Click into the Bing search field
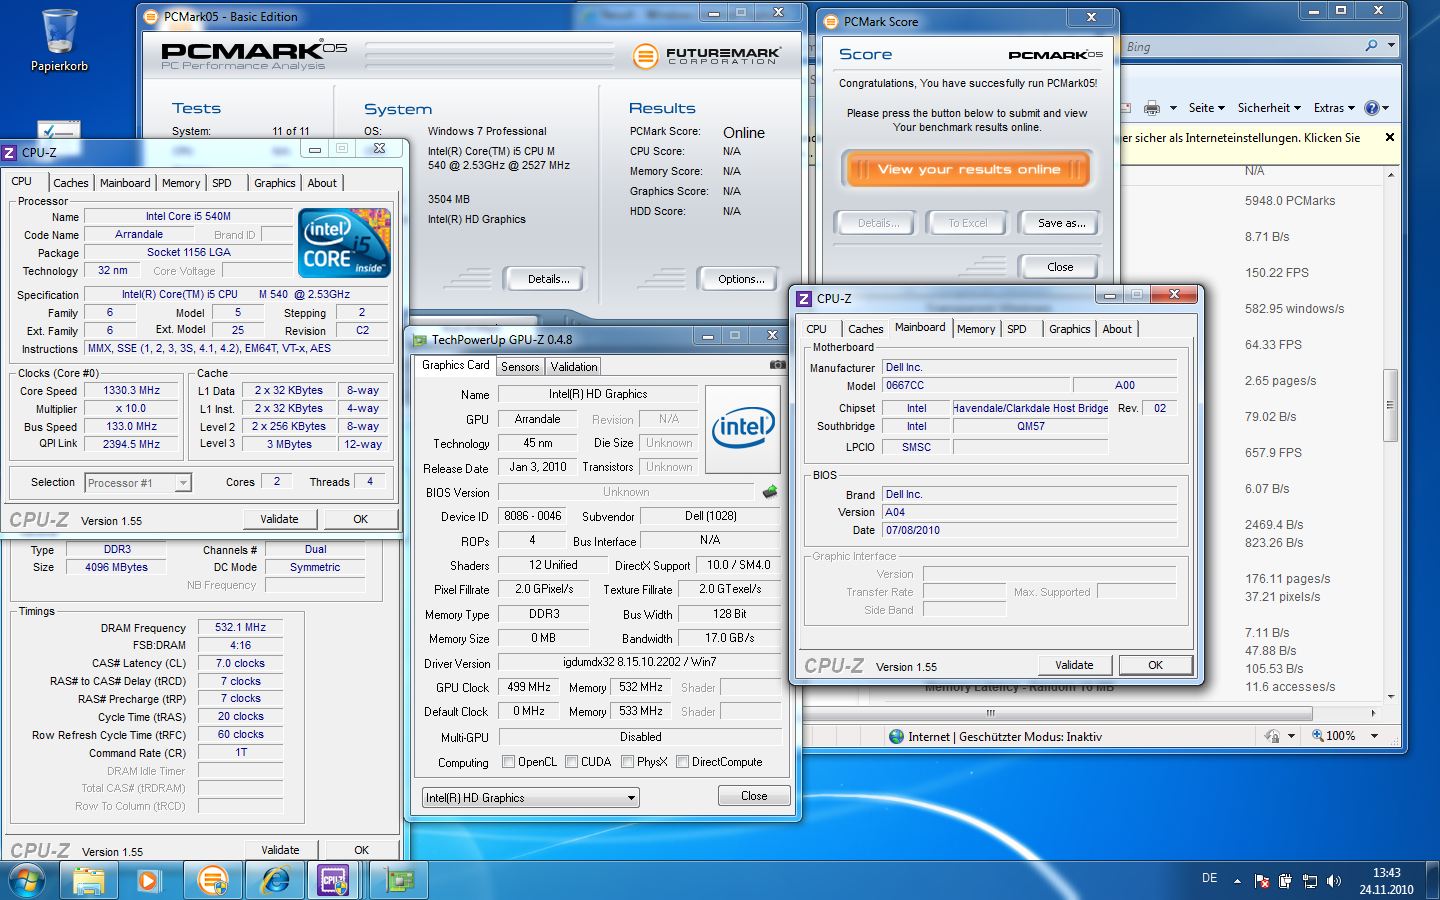1440x900 pixels. (x=1240, y=46)
